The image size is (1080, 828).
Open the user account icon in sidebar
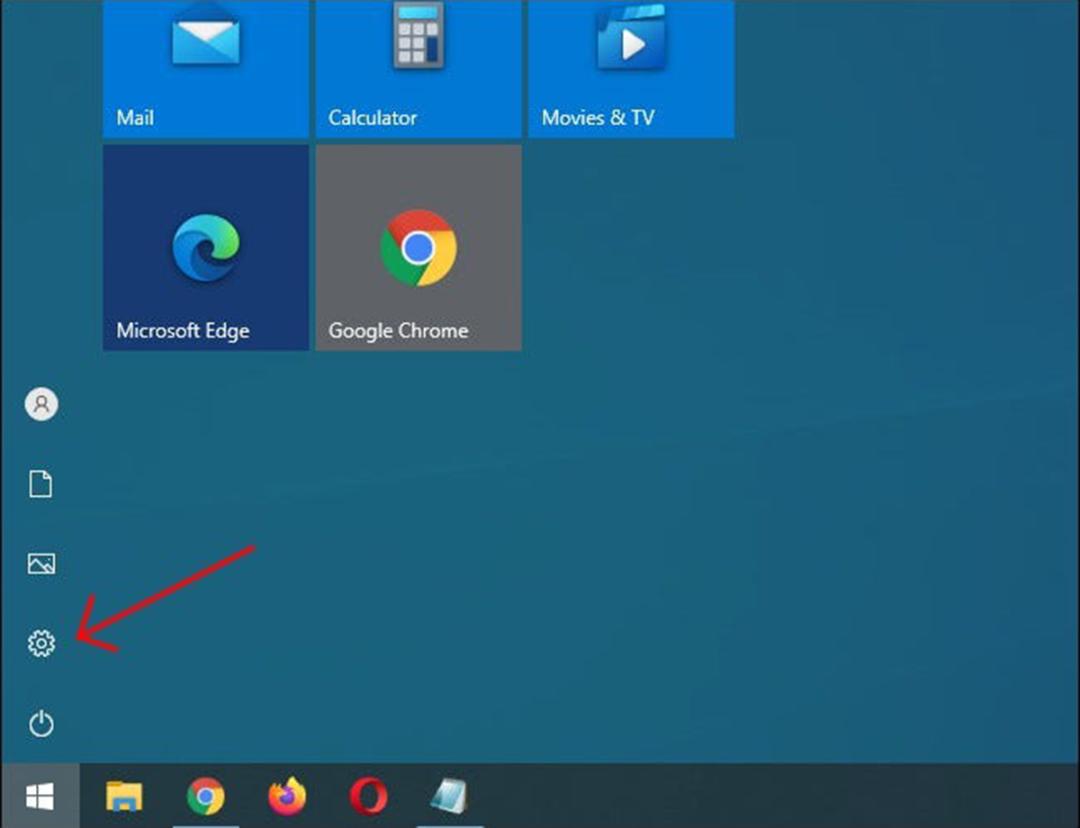[41, 404]
